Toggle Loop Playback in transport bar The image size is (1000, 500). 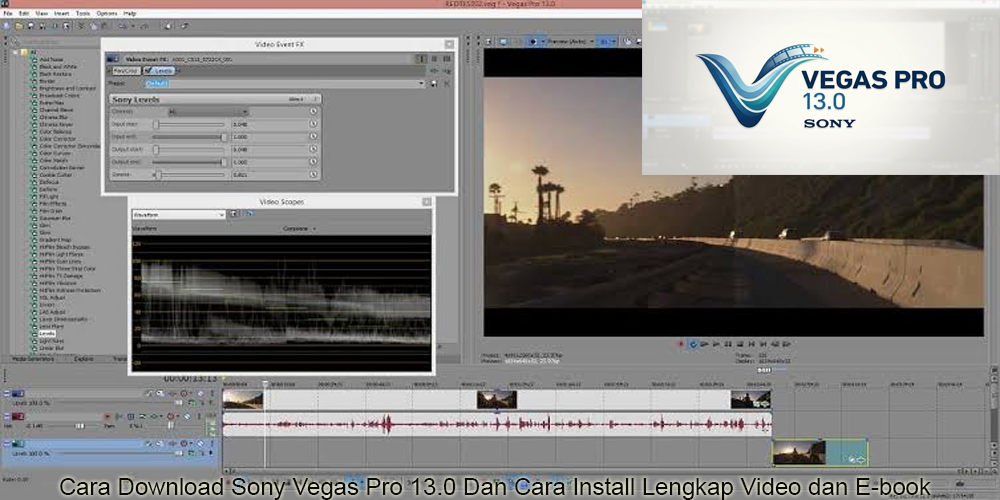tap(693, 344)
